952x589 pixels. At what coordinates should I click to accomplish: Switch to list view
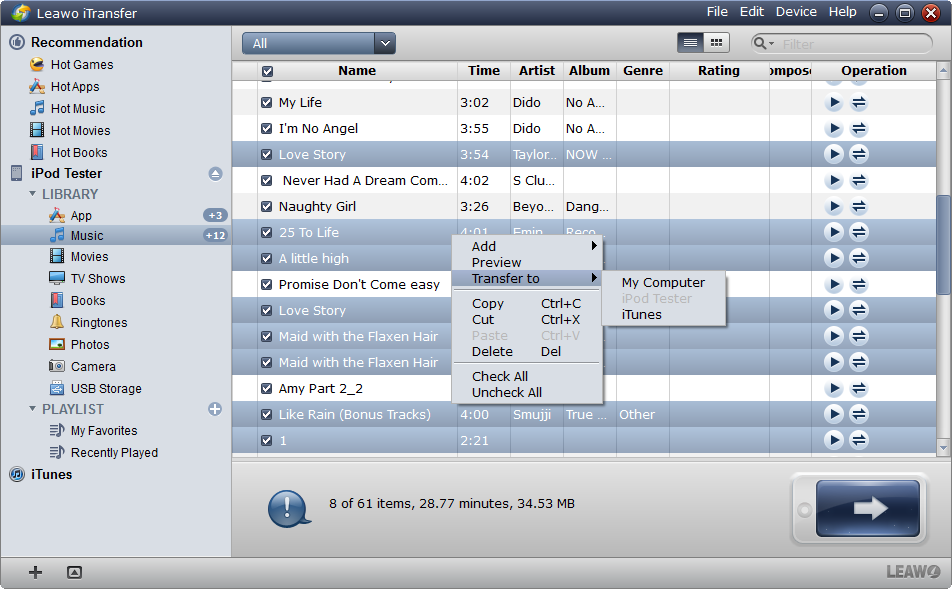[690, 43]
